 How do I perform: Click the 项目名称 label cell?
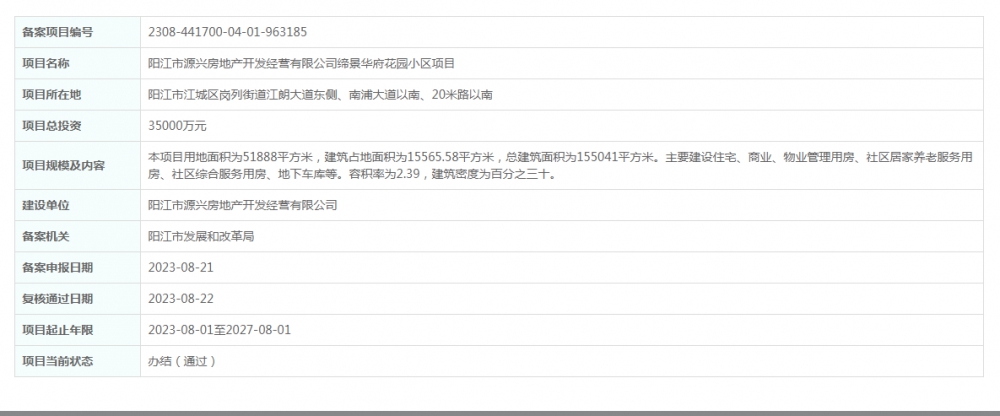[x=77, y=63]
